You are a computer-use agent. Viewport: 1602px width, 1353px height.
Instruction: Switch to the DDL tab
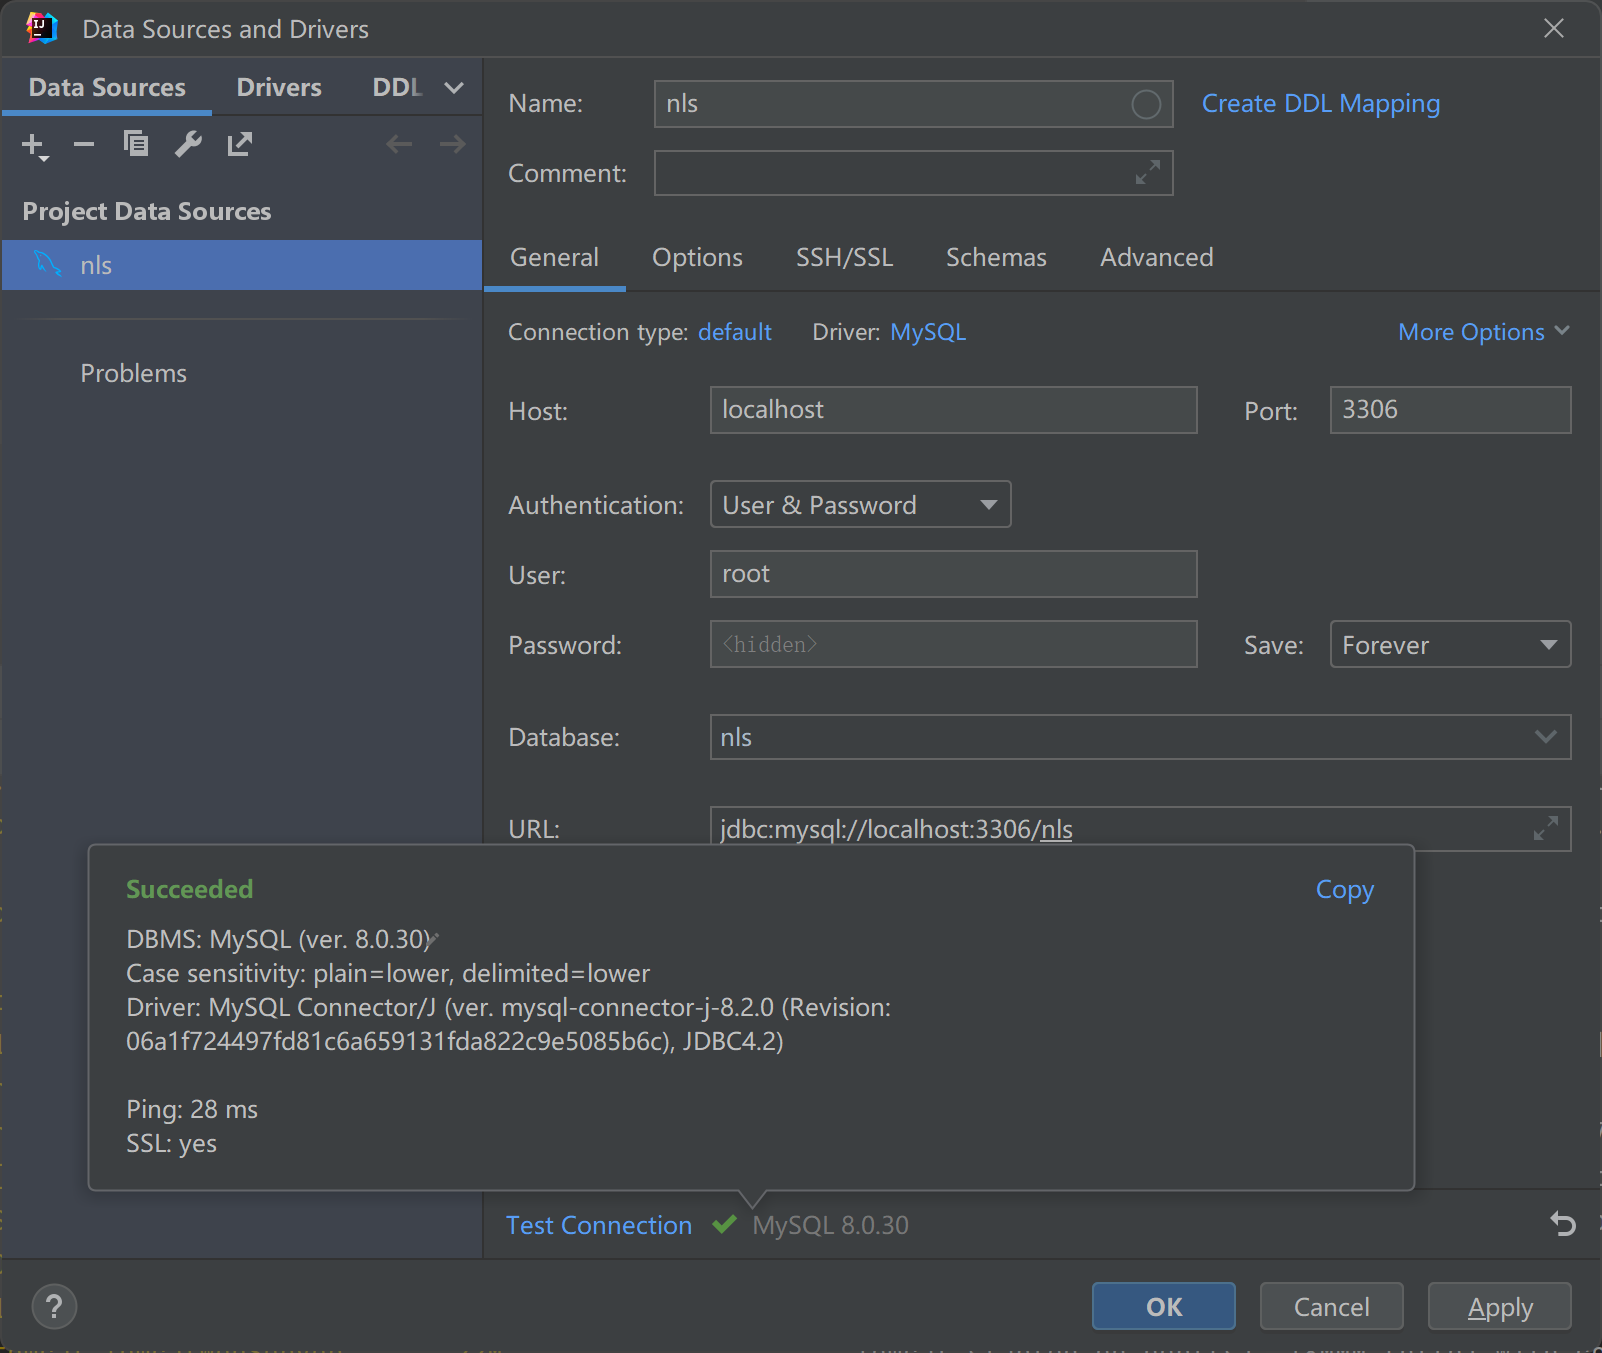[x=397, y=87]
